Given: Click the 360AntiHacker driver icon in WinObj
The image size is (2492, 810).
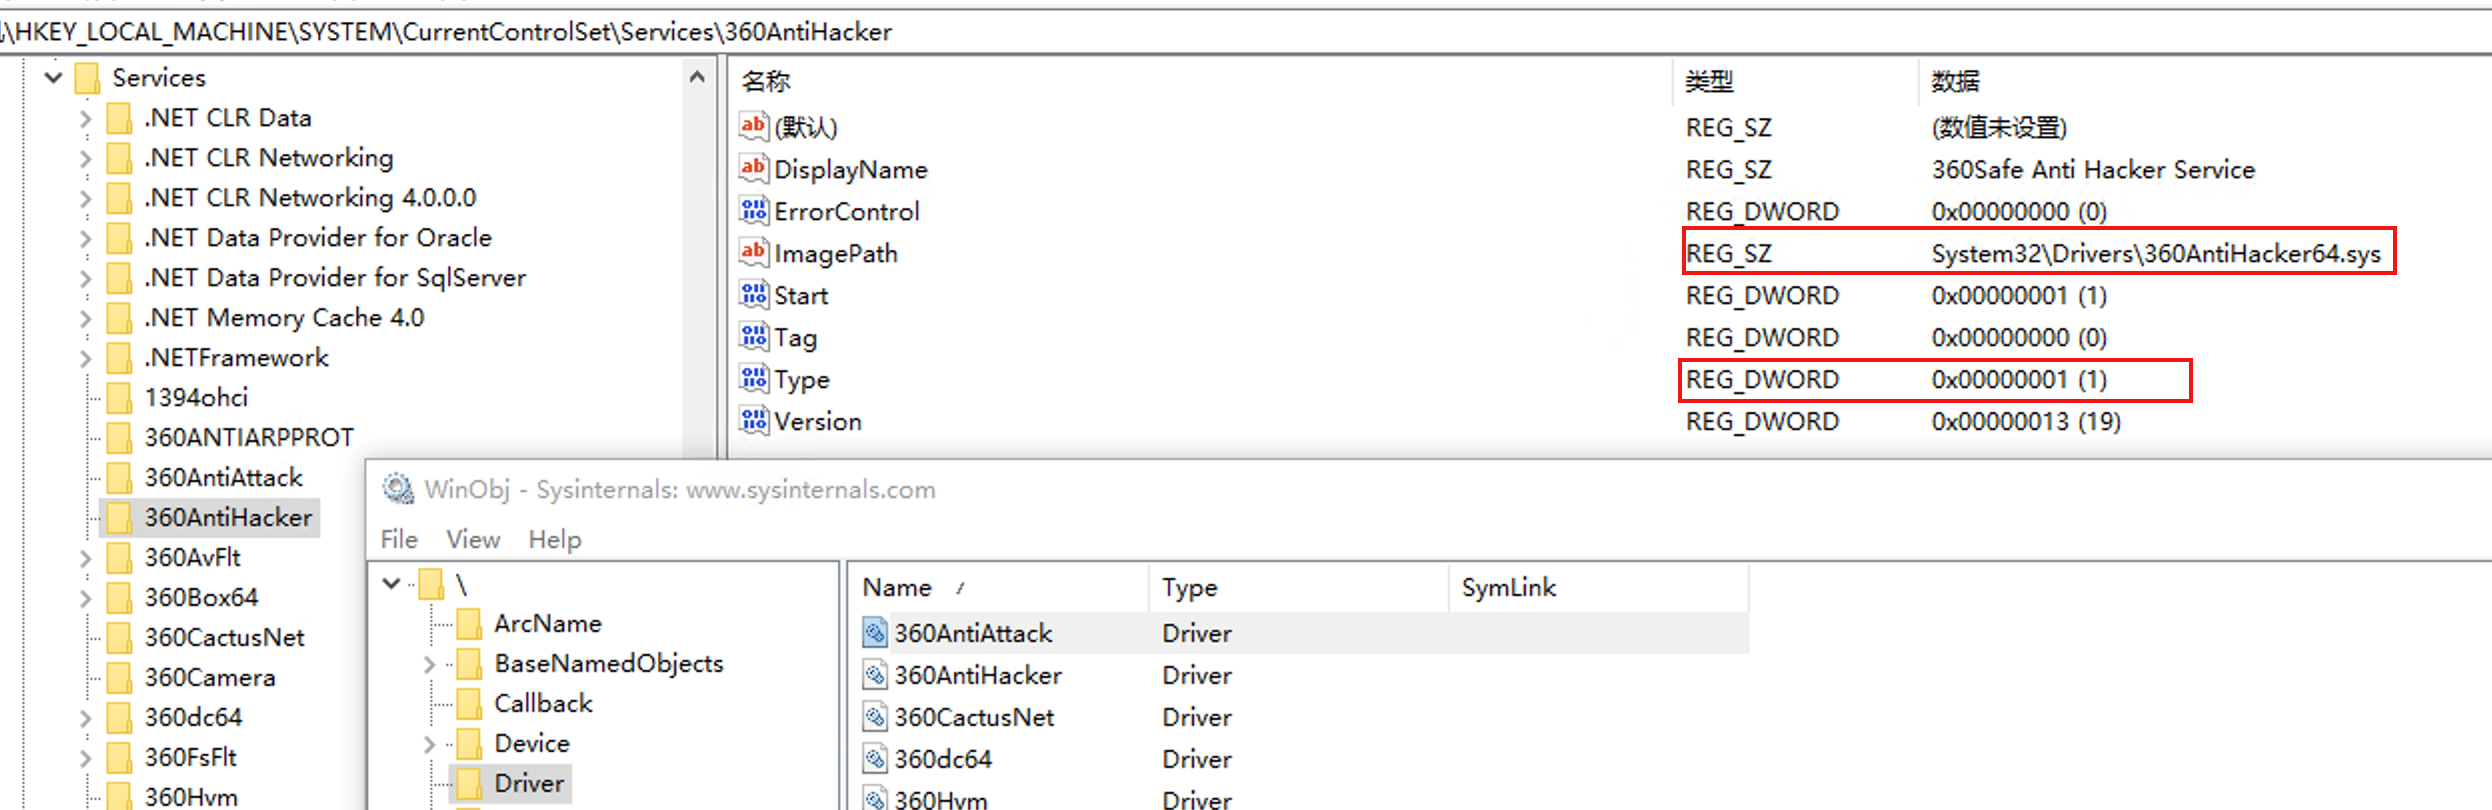Looking at the screenshot, I should click(875, 675).
